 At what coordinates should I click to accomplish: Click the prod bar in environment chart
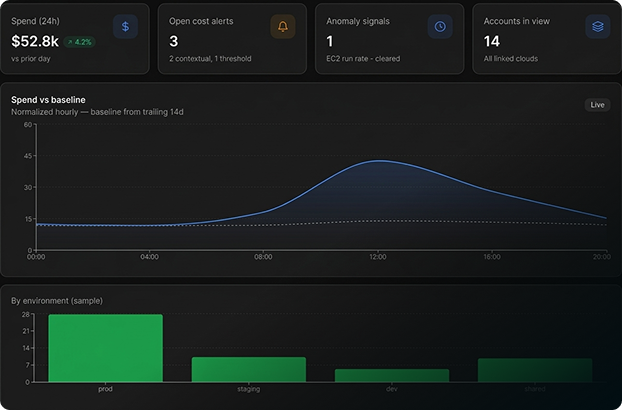coord(106,348)
